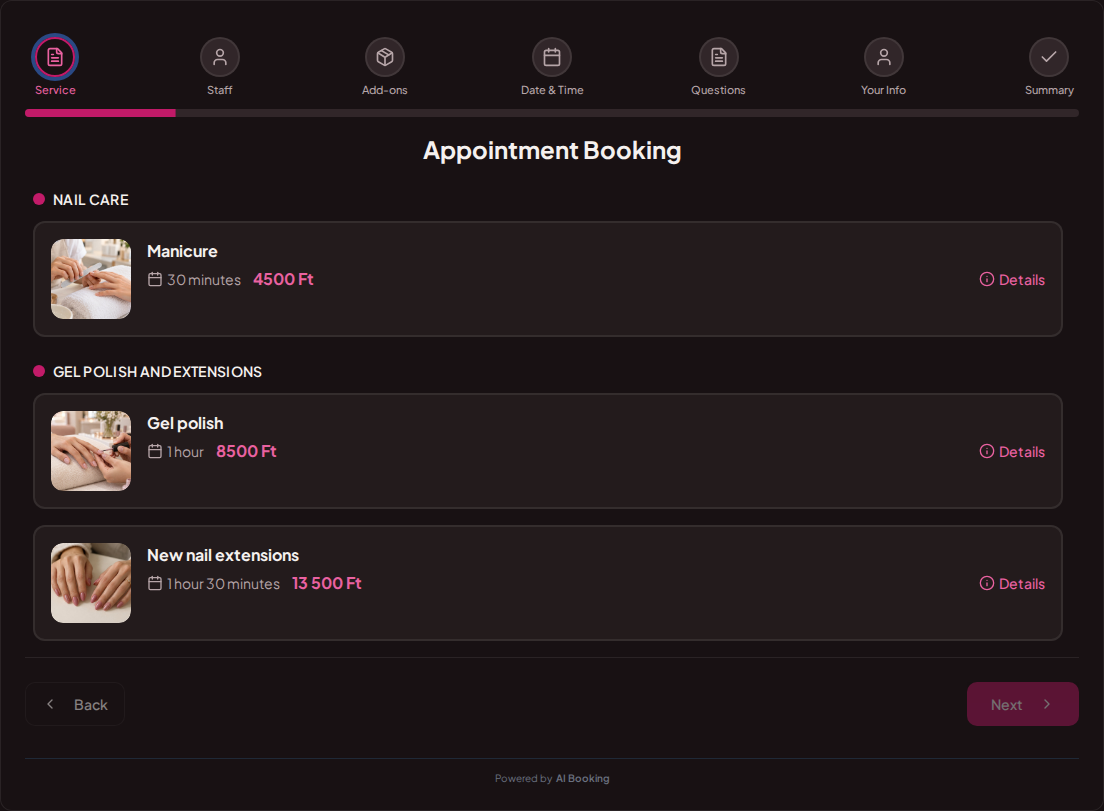Click the 8500 Ft price

(x=246, y=451)
